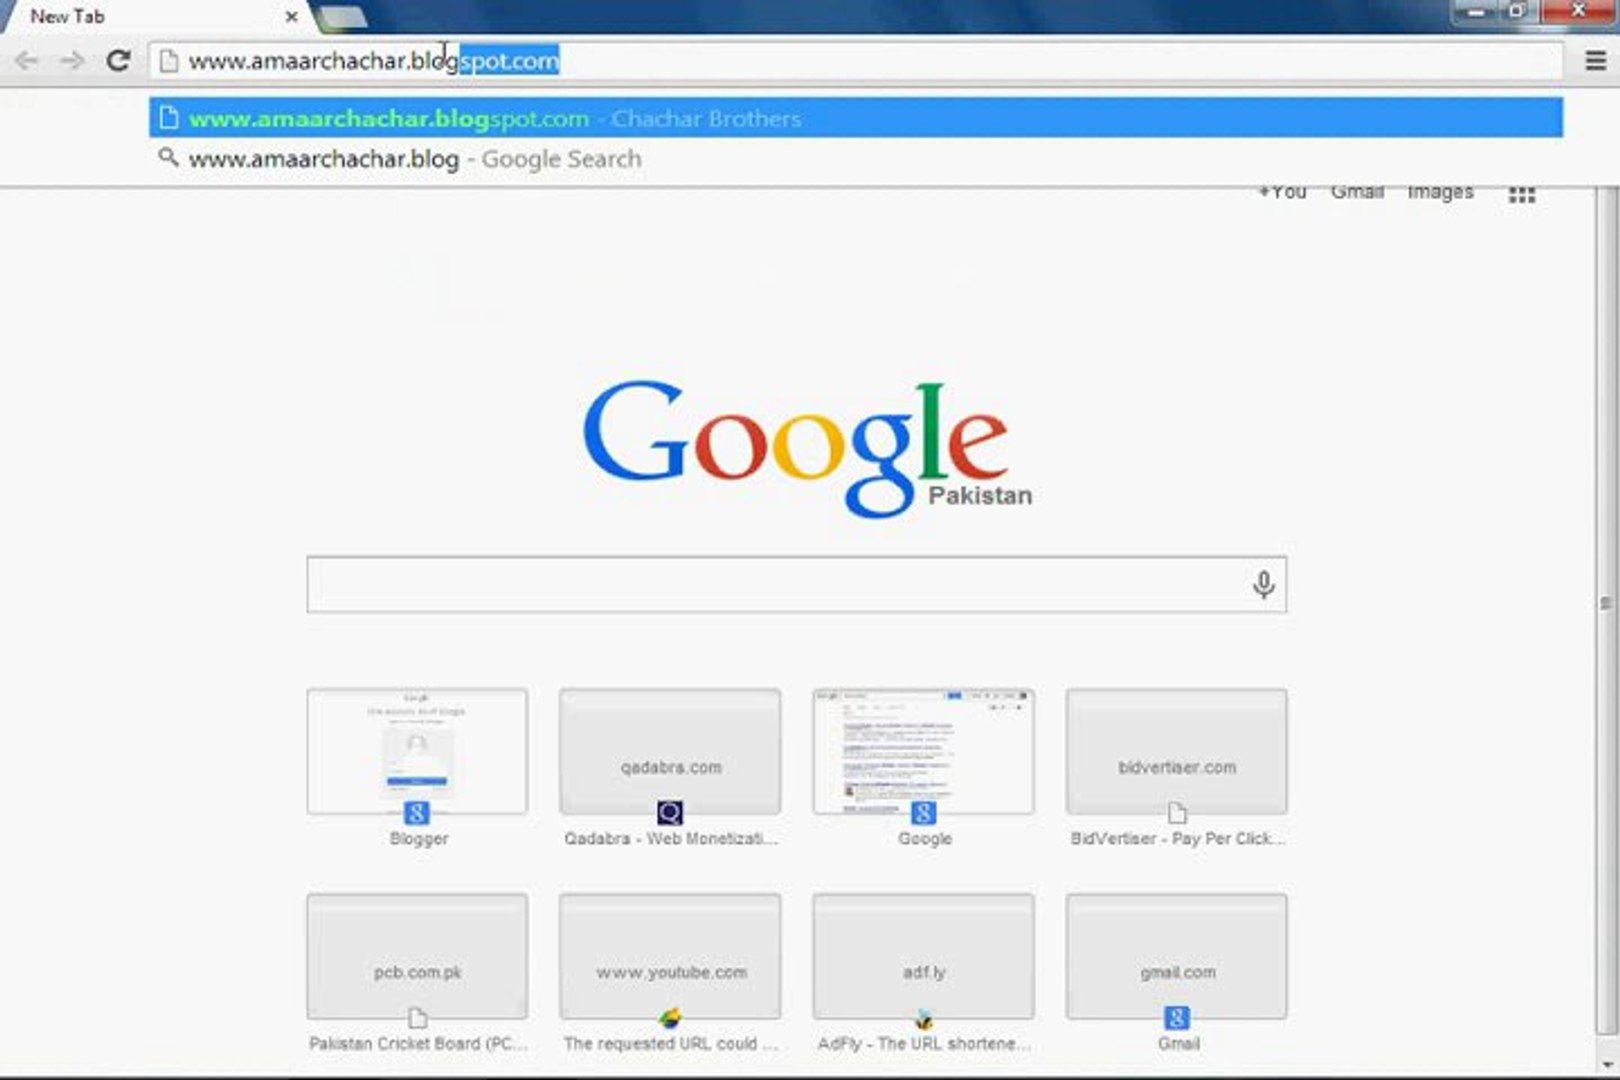The width and height of the screenshot is (1620, 1080).
Task: Click the magnifier icon beside the Google Search suggestion
Action: tap(166, 158)
